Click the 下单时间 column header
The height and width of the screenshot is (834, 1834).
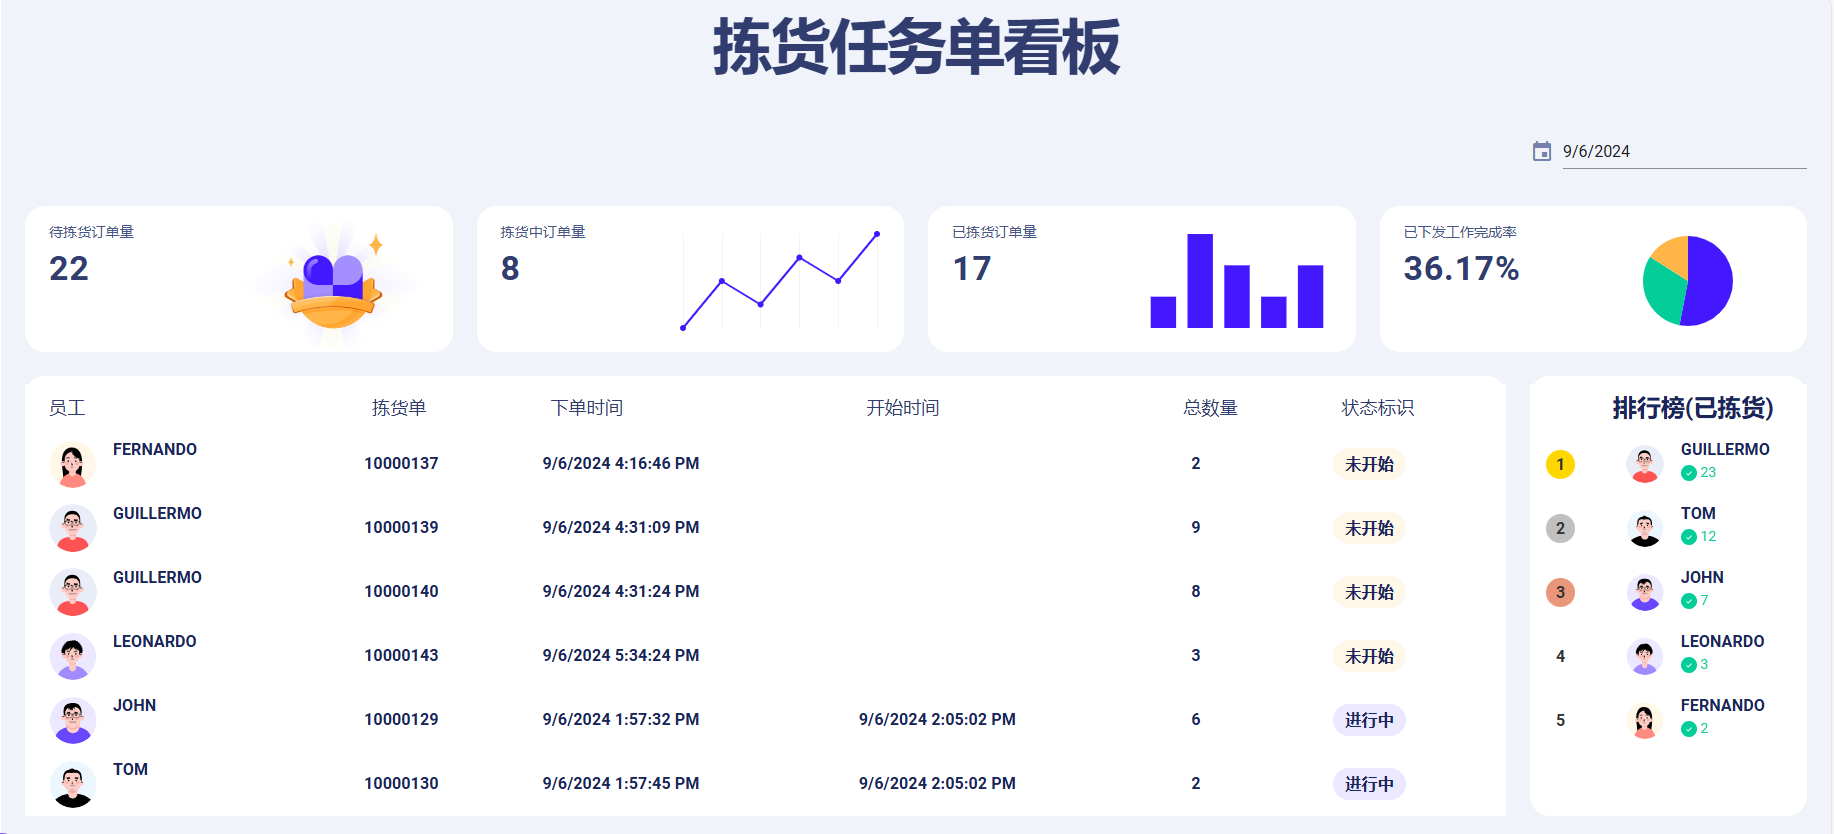coord(587,408)
